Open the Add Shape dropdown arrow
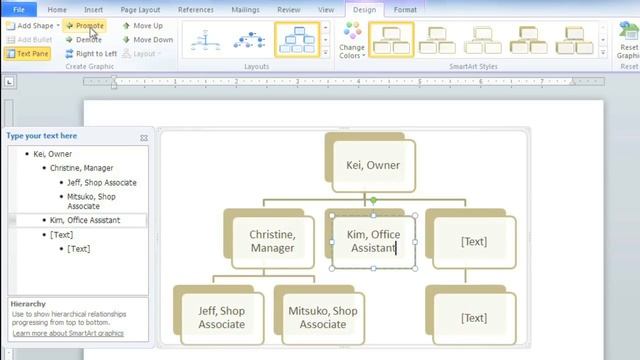Viewport: 640px width, 360px height. pyautogui.click(x=58, y=26)
